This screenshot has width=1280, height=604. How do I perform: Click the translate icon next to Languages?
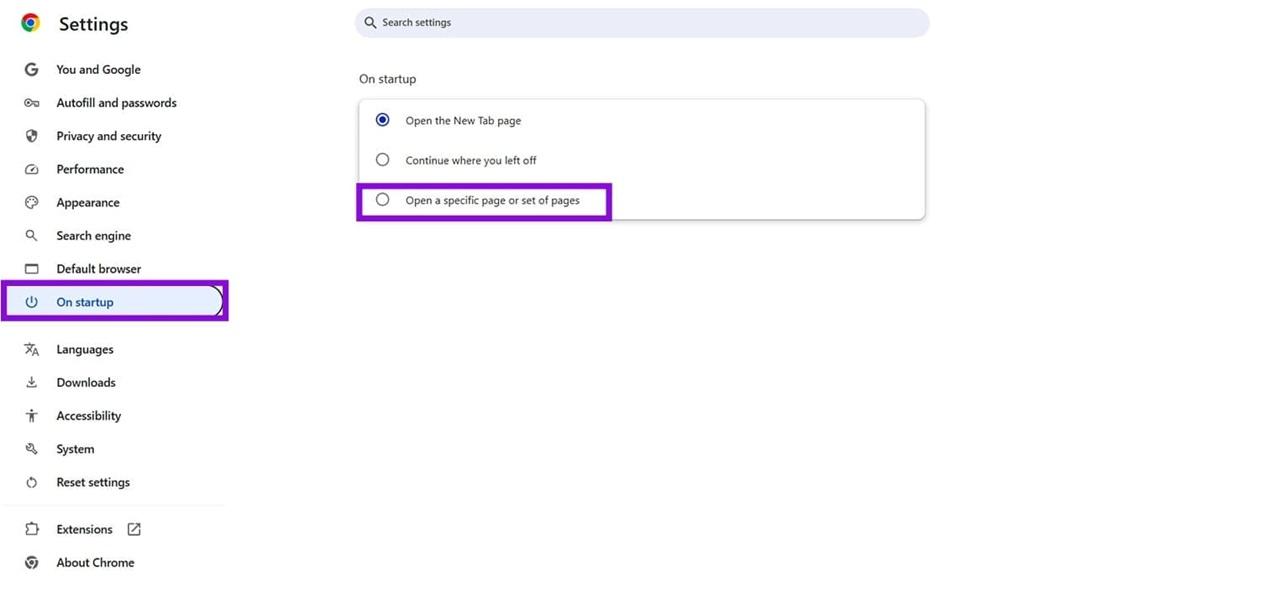pos(32,349)
